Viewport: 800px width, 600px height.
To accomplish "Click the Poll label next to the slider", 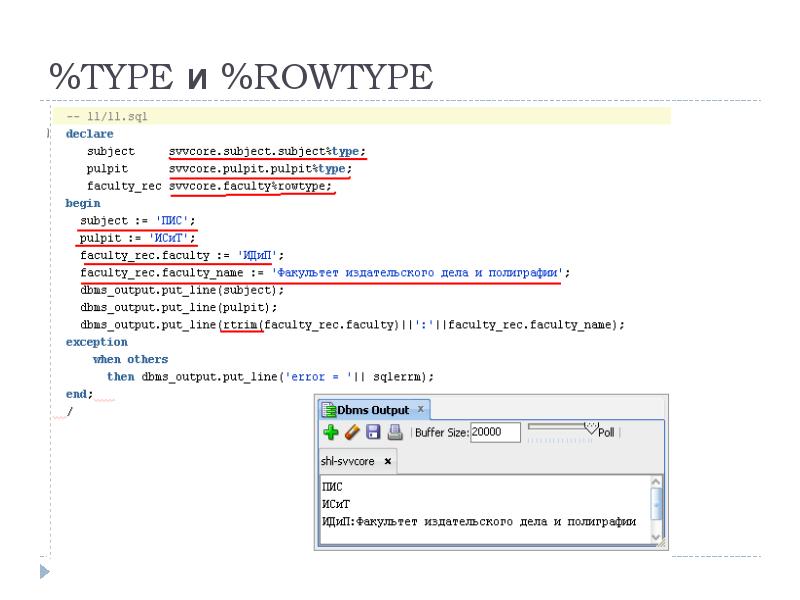I will [607, 432].
